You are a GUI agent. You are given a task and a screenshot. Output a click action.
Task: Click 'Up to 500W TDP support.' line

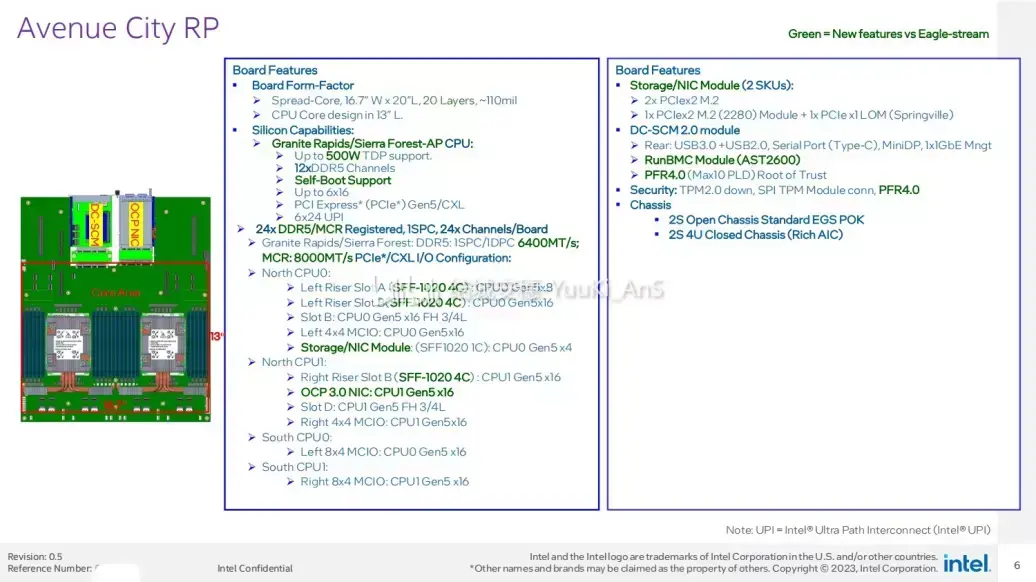pos(363,156)
